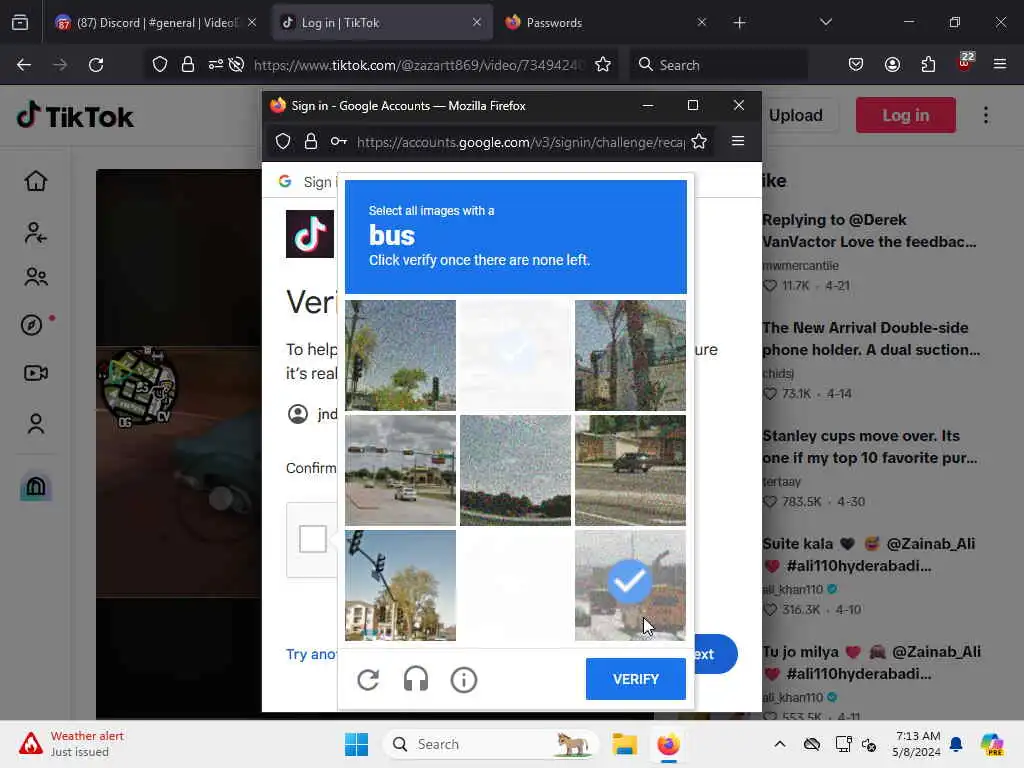Click tracking protection shield in main address bar
This screenshot has height=768, width=1024.
tap(160, 65)
